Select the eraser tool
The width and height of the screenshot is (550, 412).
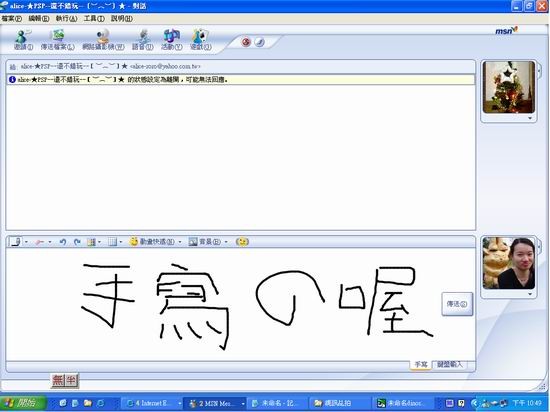coord(39,242)
